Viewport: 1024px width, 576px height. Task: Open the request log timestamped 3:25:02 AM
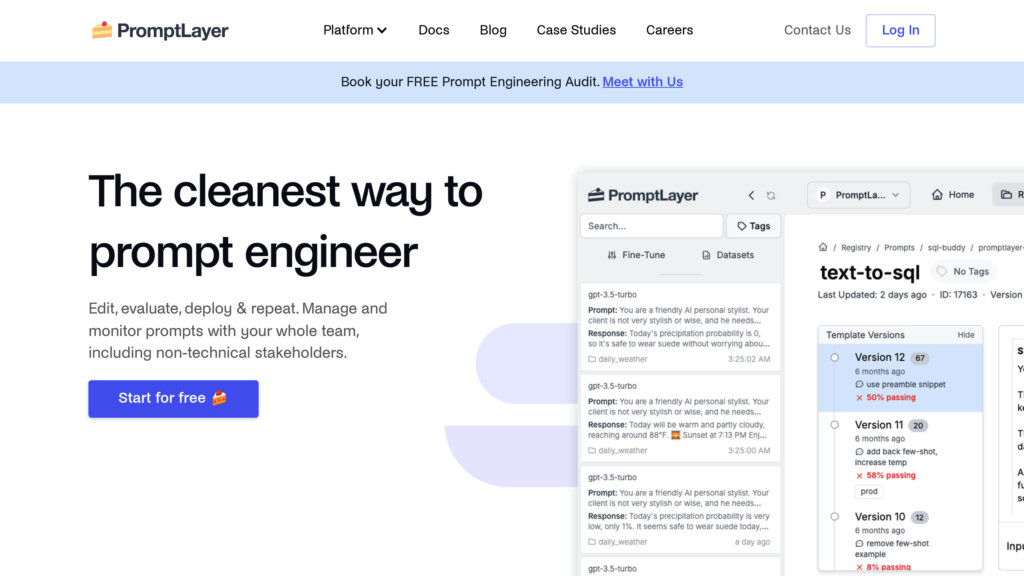(680, 327)
